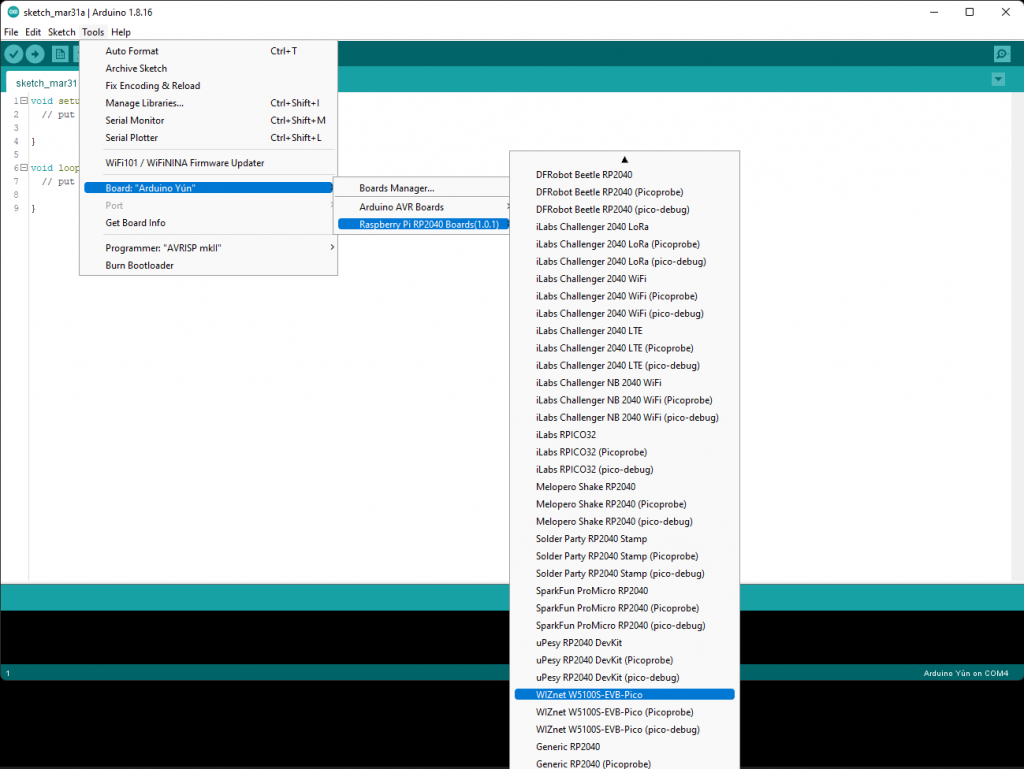Screen dimensions: 1024x769
Task: Switch to the sketch_mar31a editor tab
Action: [44, 83]
